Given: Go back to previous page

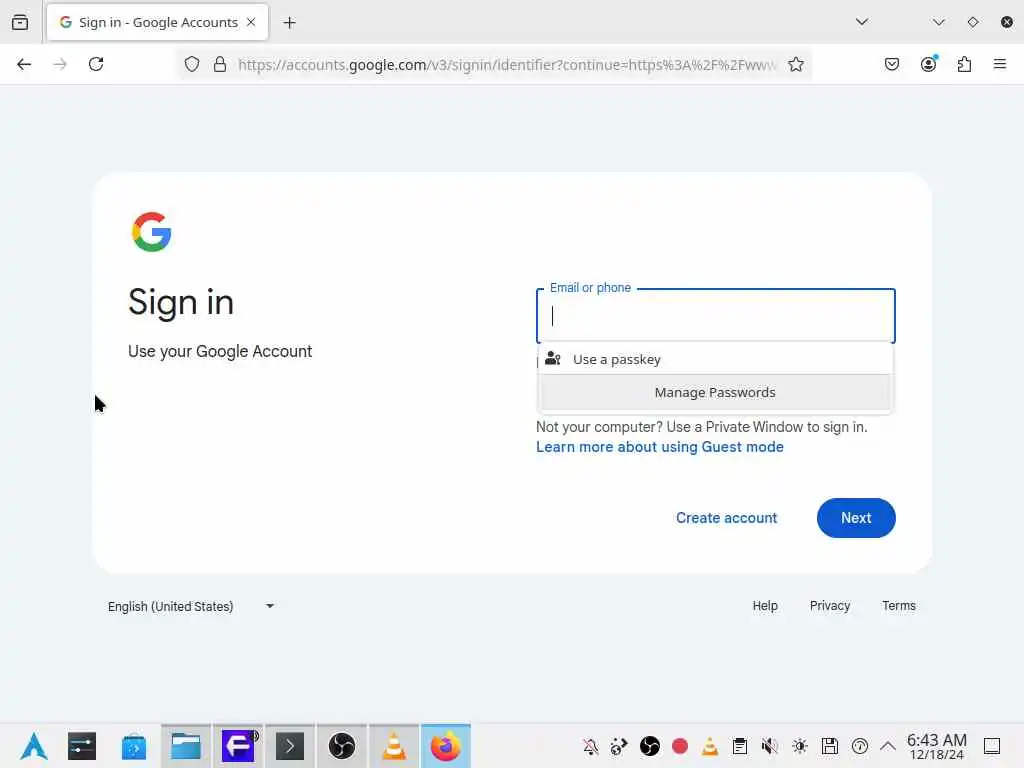Looking at the screenshot, I should point(24,64).
